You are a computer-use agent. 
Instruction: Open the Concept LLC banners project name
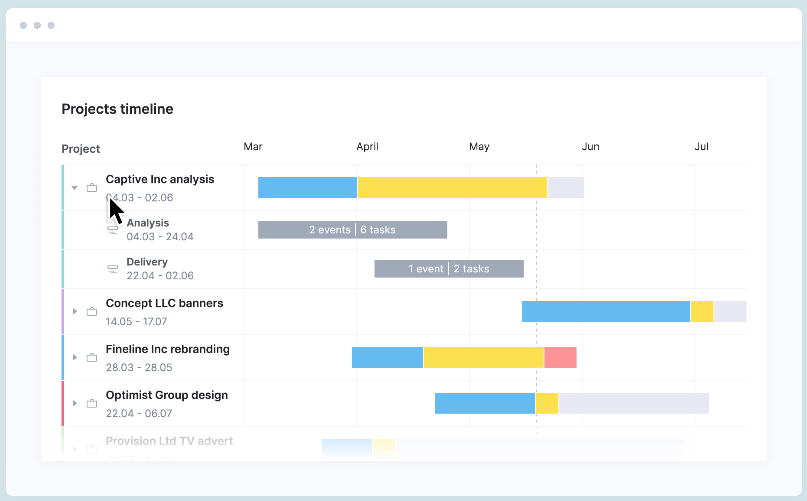tap(164, 303)
